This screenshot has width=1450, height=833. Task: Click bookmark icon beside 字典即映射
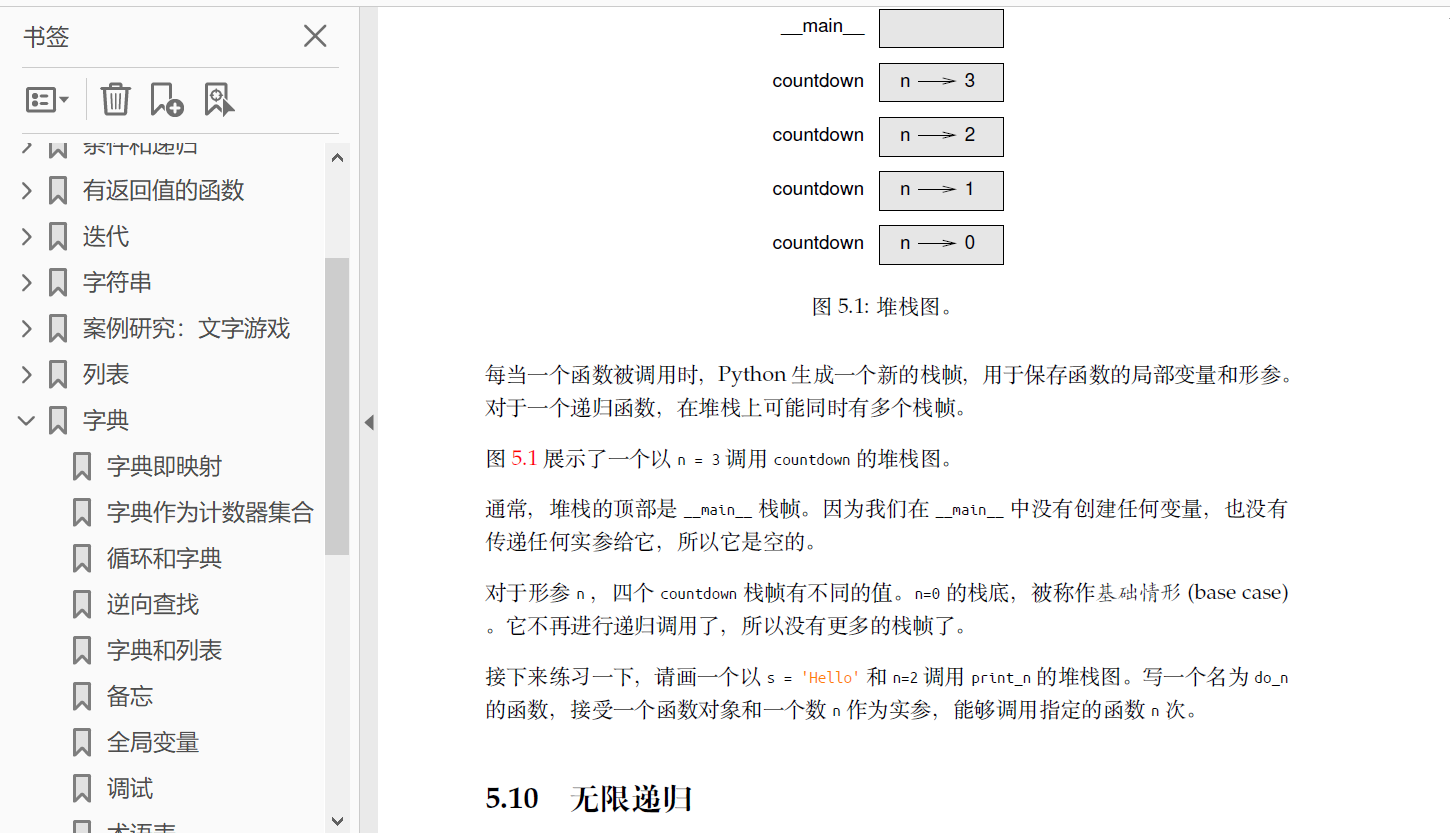click(82, 466)
